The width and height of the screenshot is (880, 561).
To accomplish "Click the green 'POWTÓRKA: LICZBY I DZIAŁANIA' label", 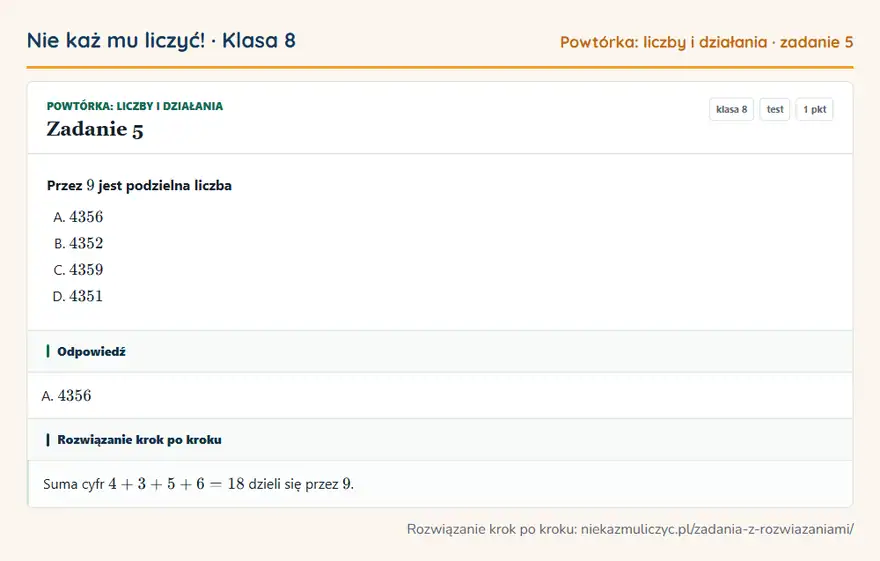I will pyautogui.click(x=135, y=106).
